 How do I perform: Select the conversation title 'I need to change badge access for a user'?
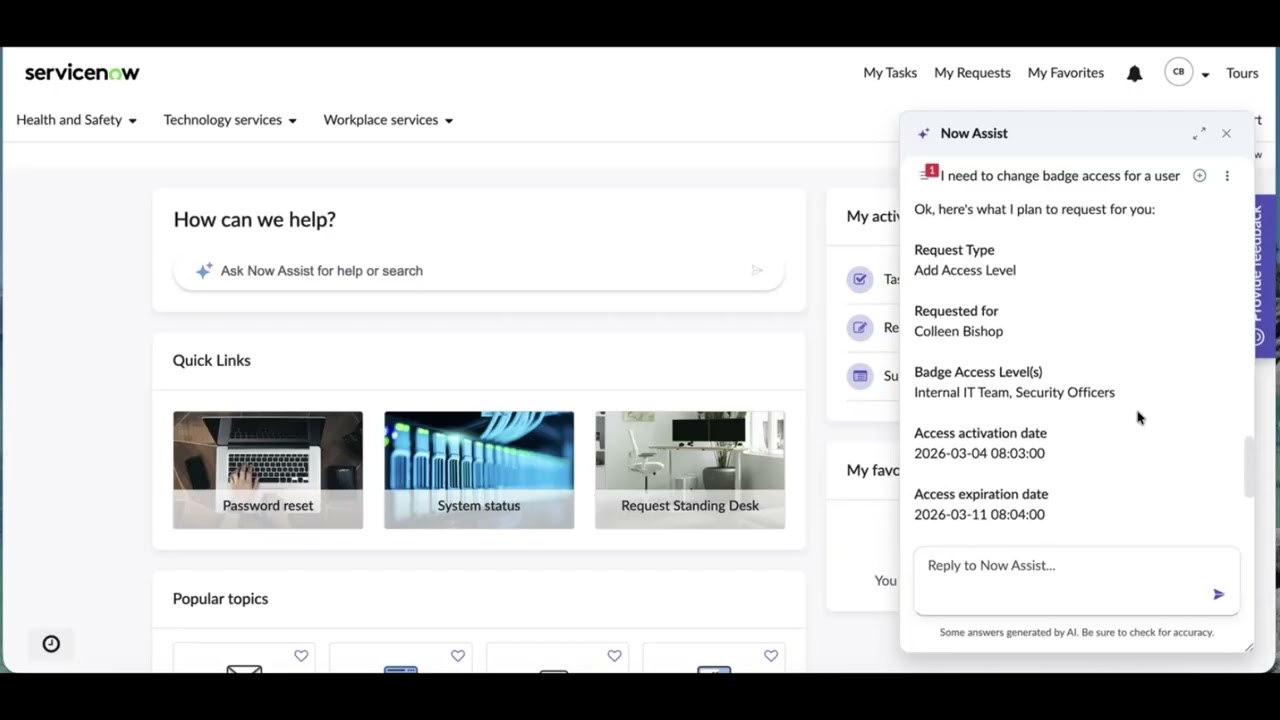pos(1060,176)
